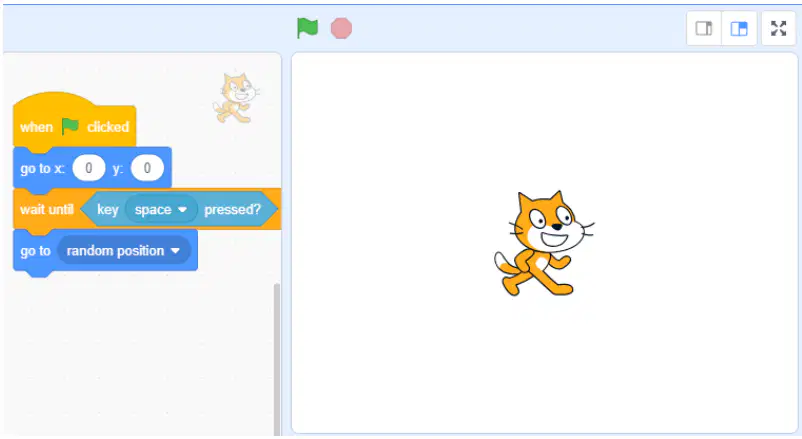Click the cat sprite on the stage
Image resolution: width=802 pixels, height=439 pixels.
click(x=544, y=243)
